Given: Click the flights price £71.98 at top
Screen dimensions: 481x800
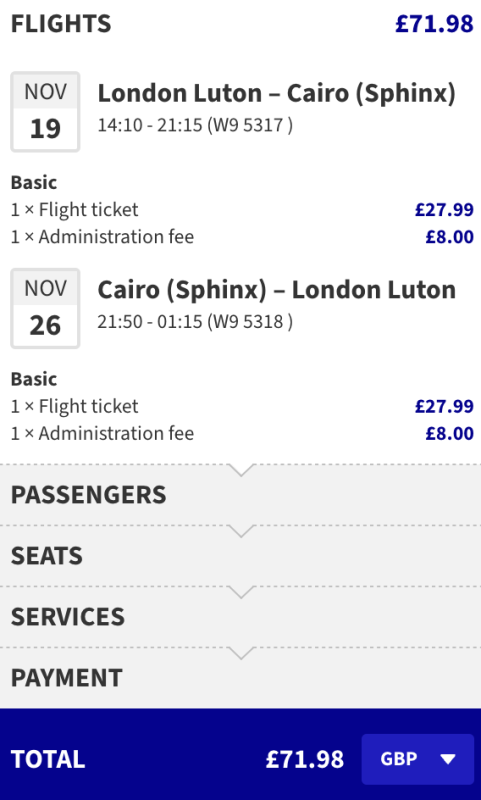Looking at the screenshot, I should tap(434, 24).
